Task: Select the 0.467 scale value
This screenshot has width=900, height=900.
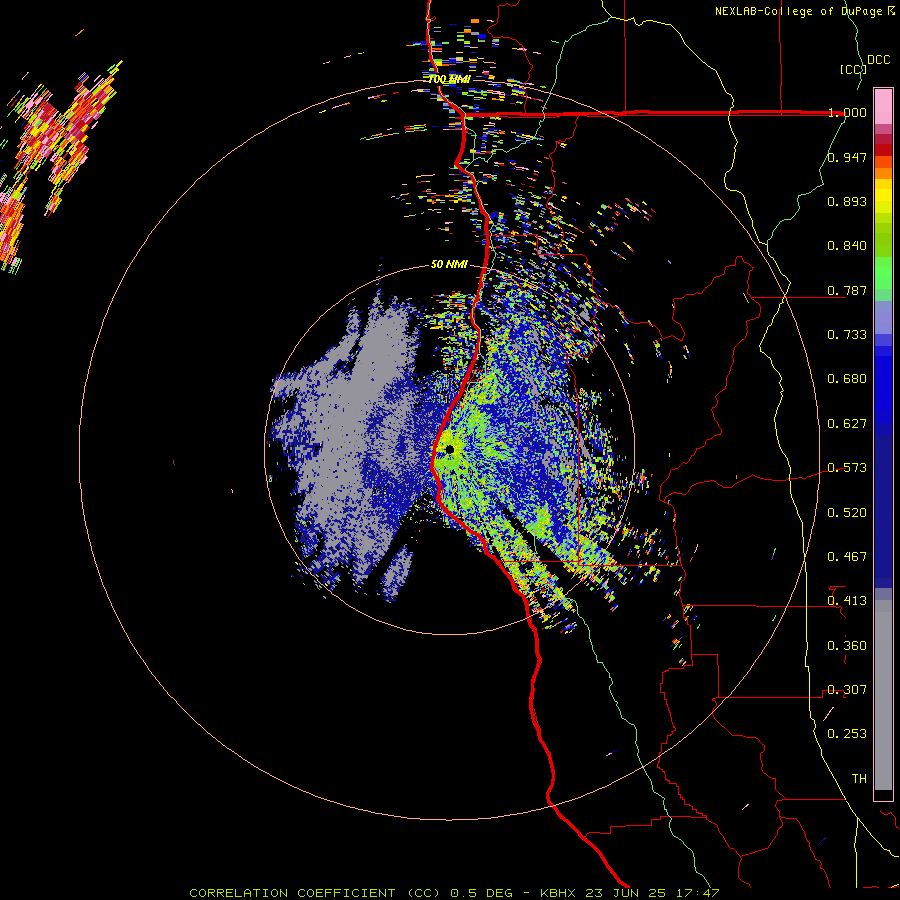Action: [847, 557]
